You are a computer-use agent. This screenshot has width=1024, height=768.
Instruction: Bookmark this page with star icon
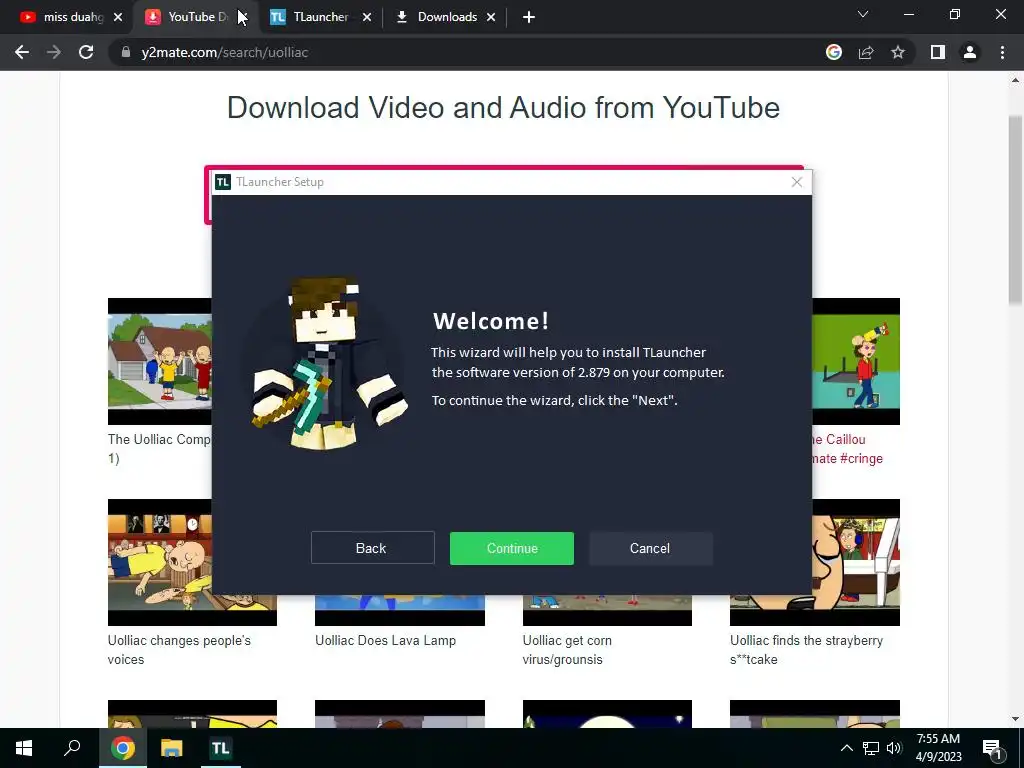[x=898, y=52]
